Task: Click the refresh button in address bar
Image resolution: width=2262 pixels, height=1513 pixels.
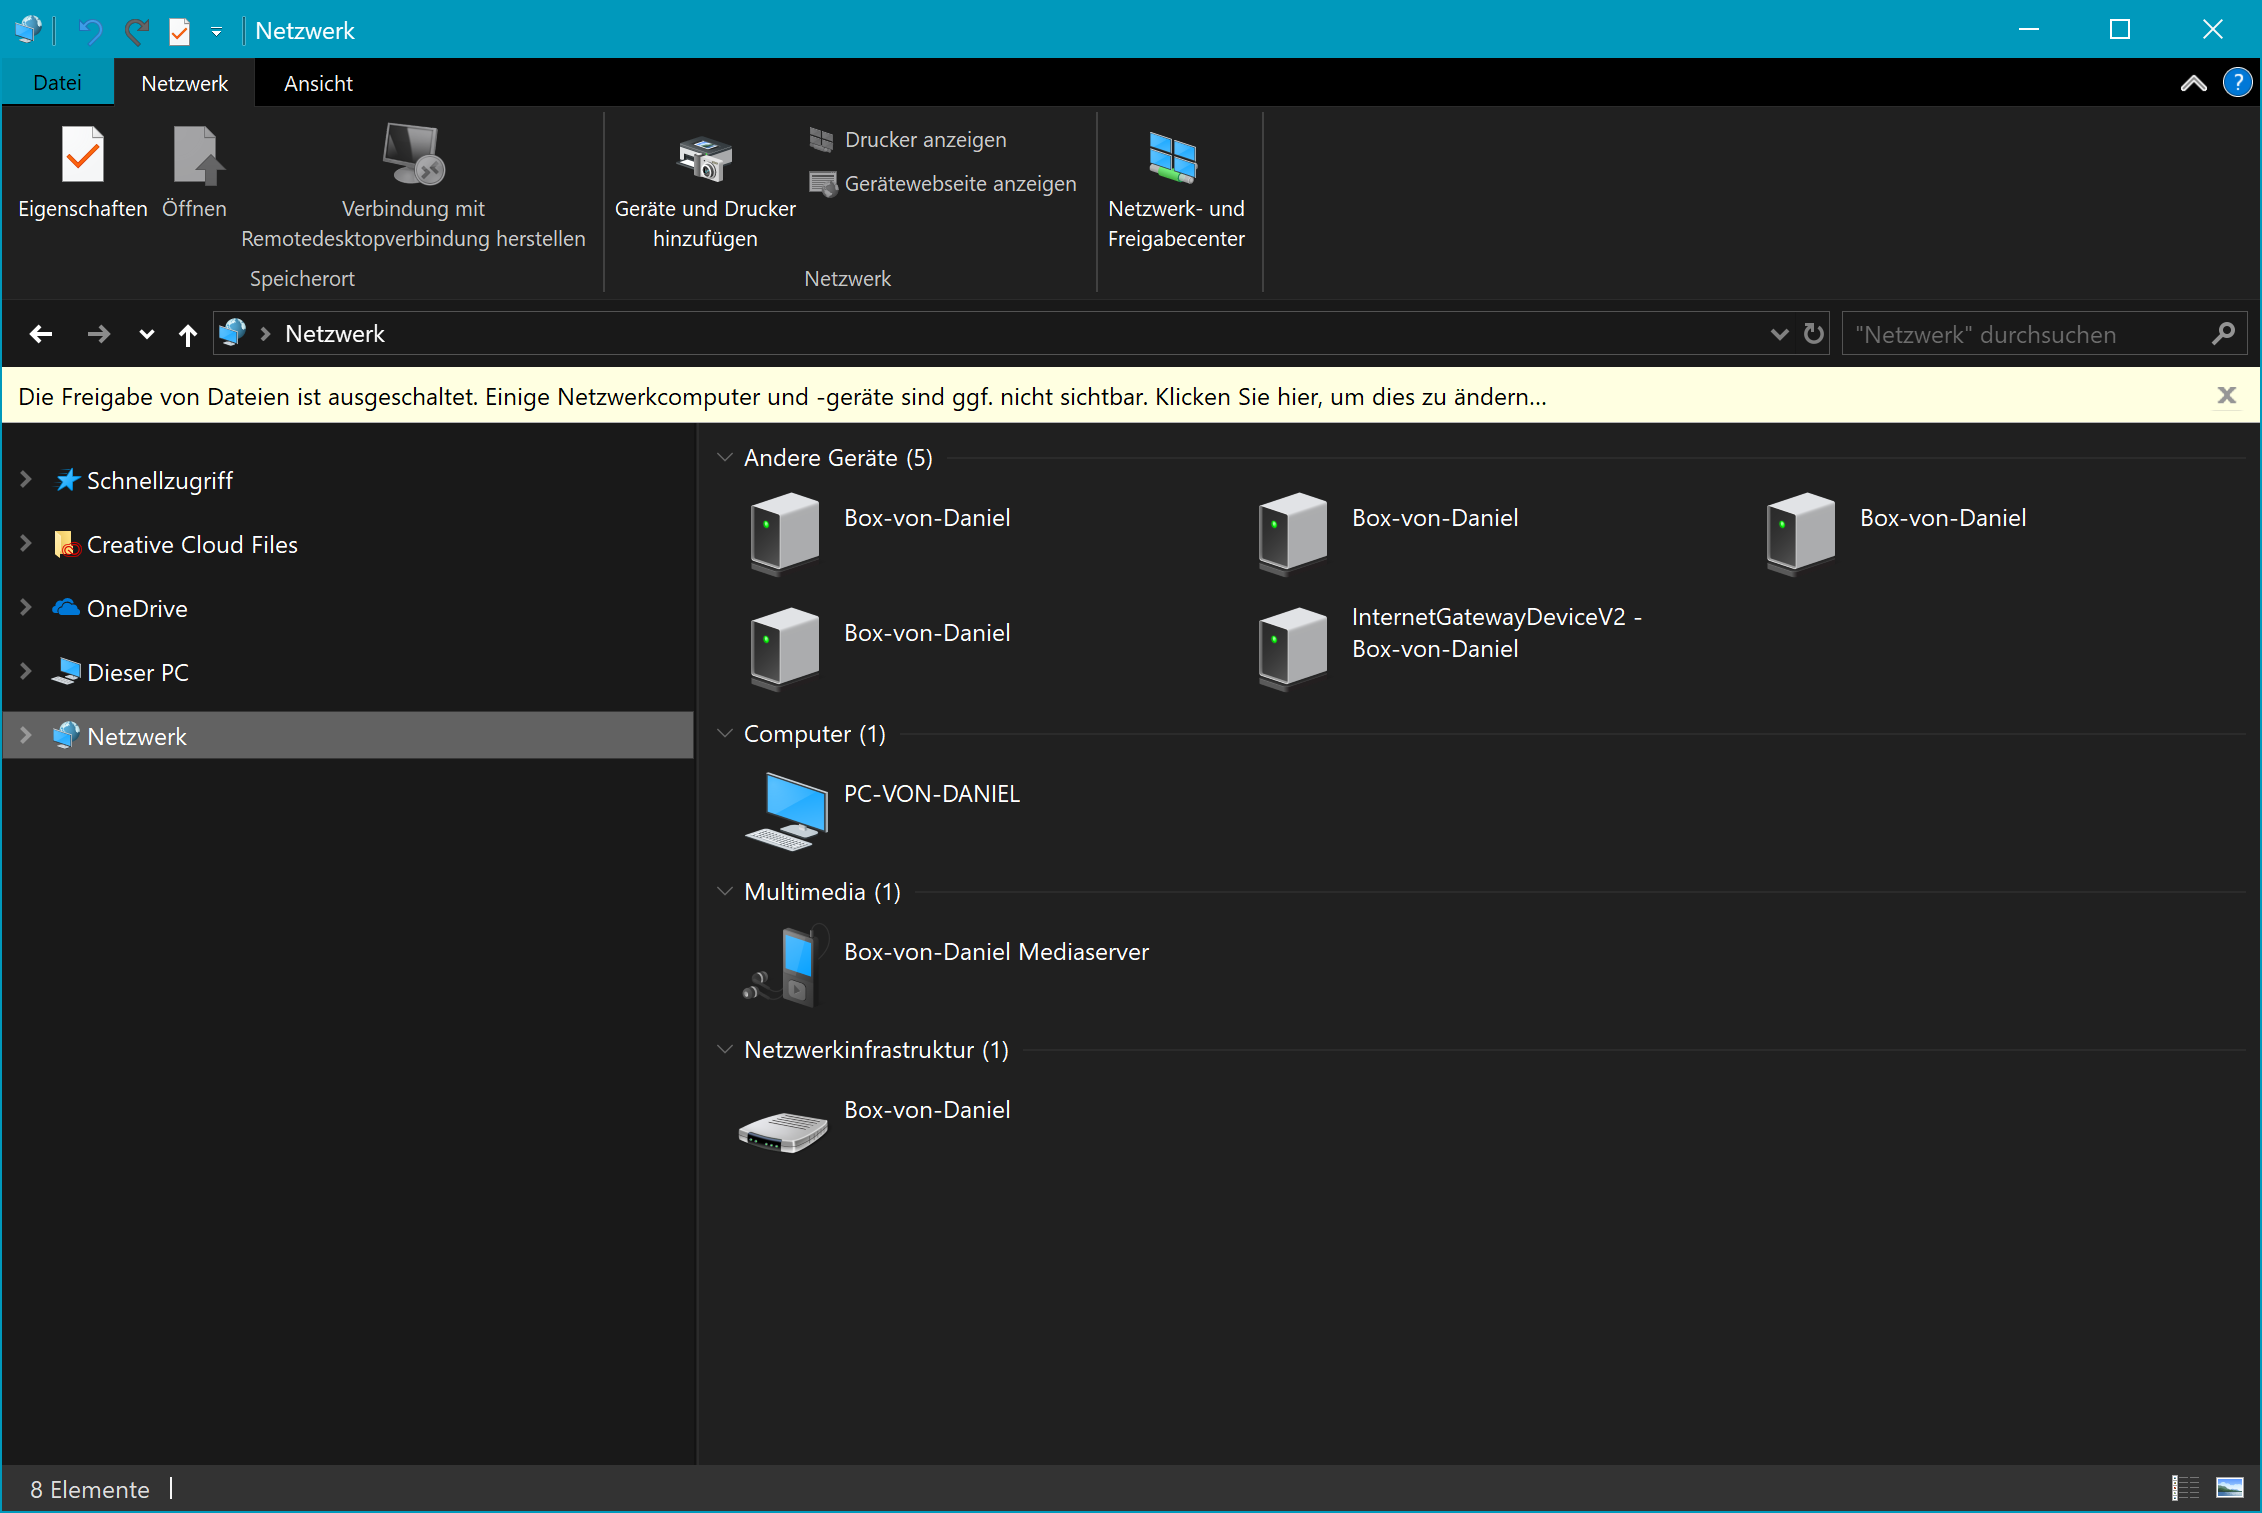Action: [1813, 334]
